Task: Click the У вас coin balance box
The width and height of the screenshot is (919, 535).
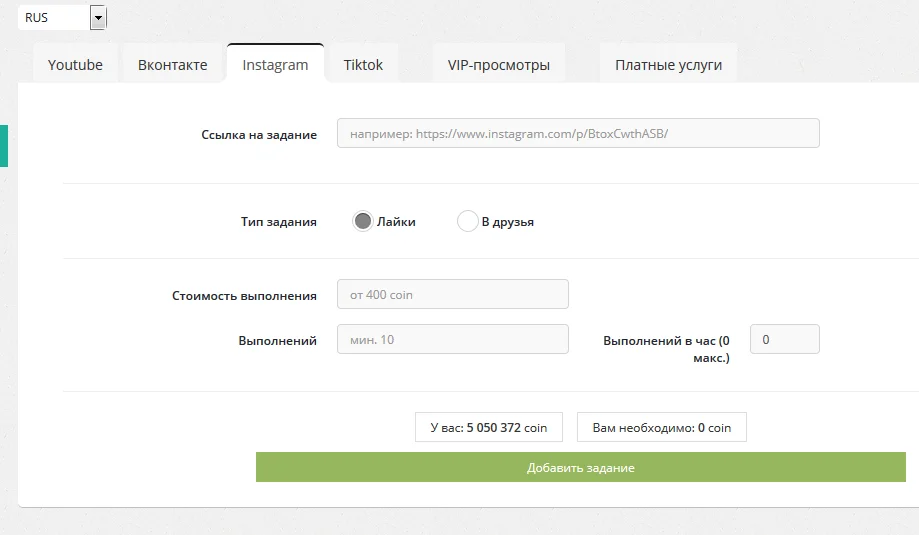Action: tap(489, 427)
